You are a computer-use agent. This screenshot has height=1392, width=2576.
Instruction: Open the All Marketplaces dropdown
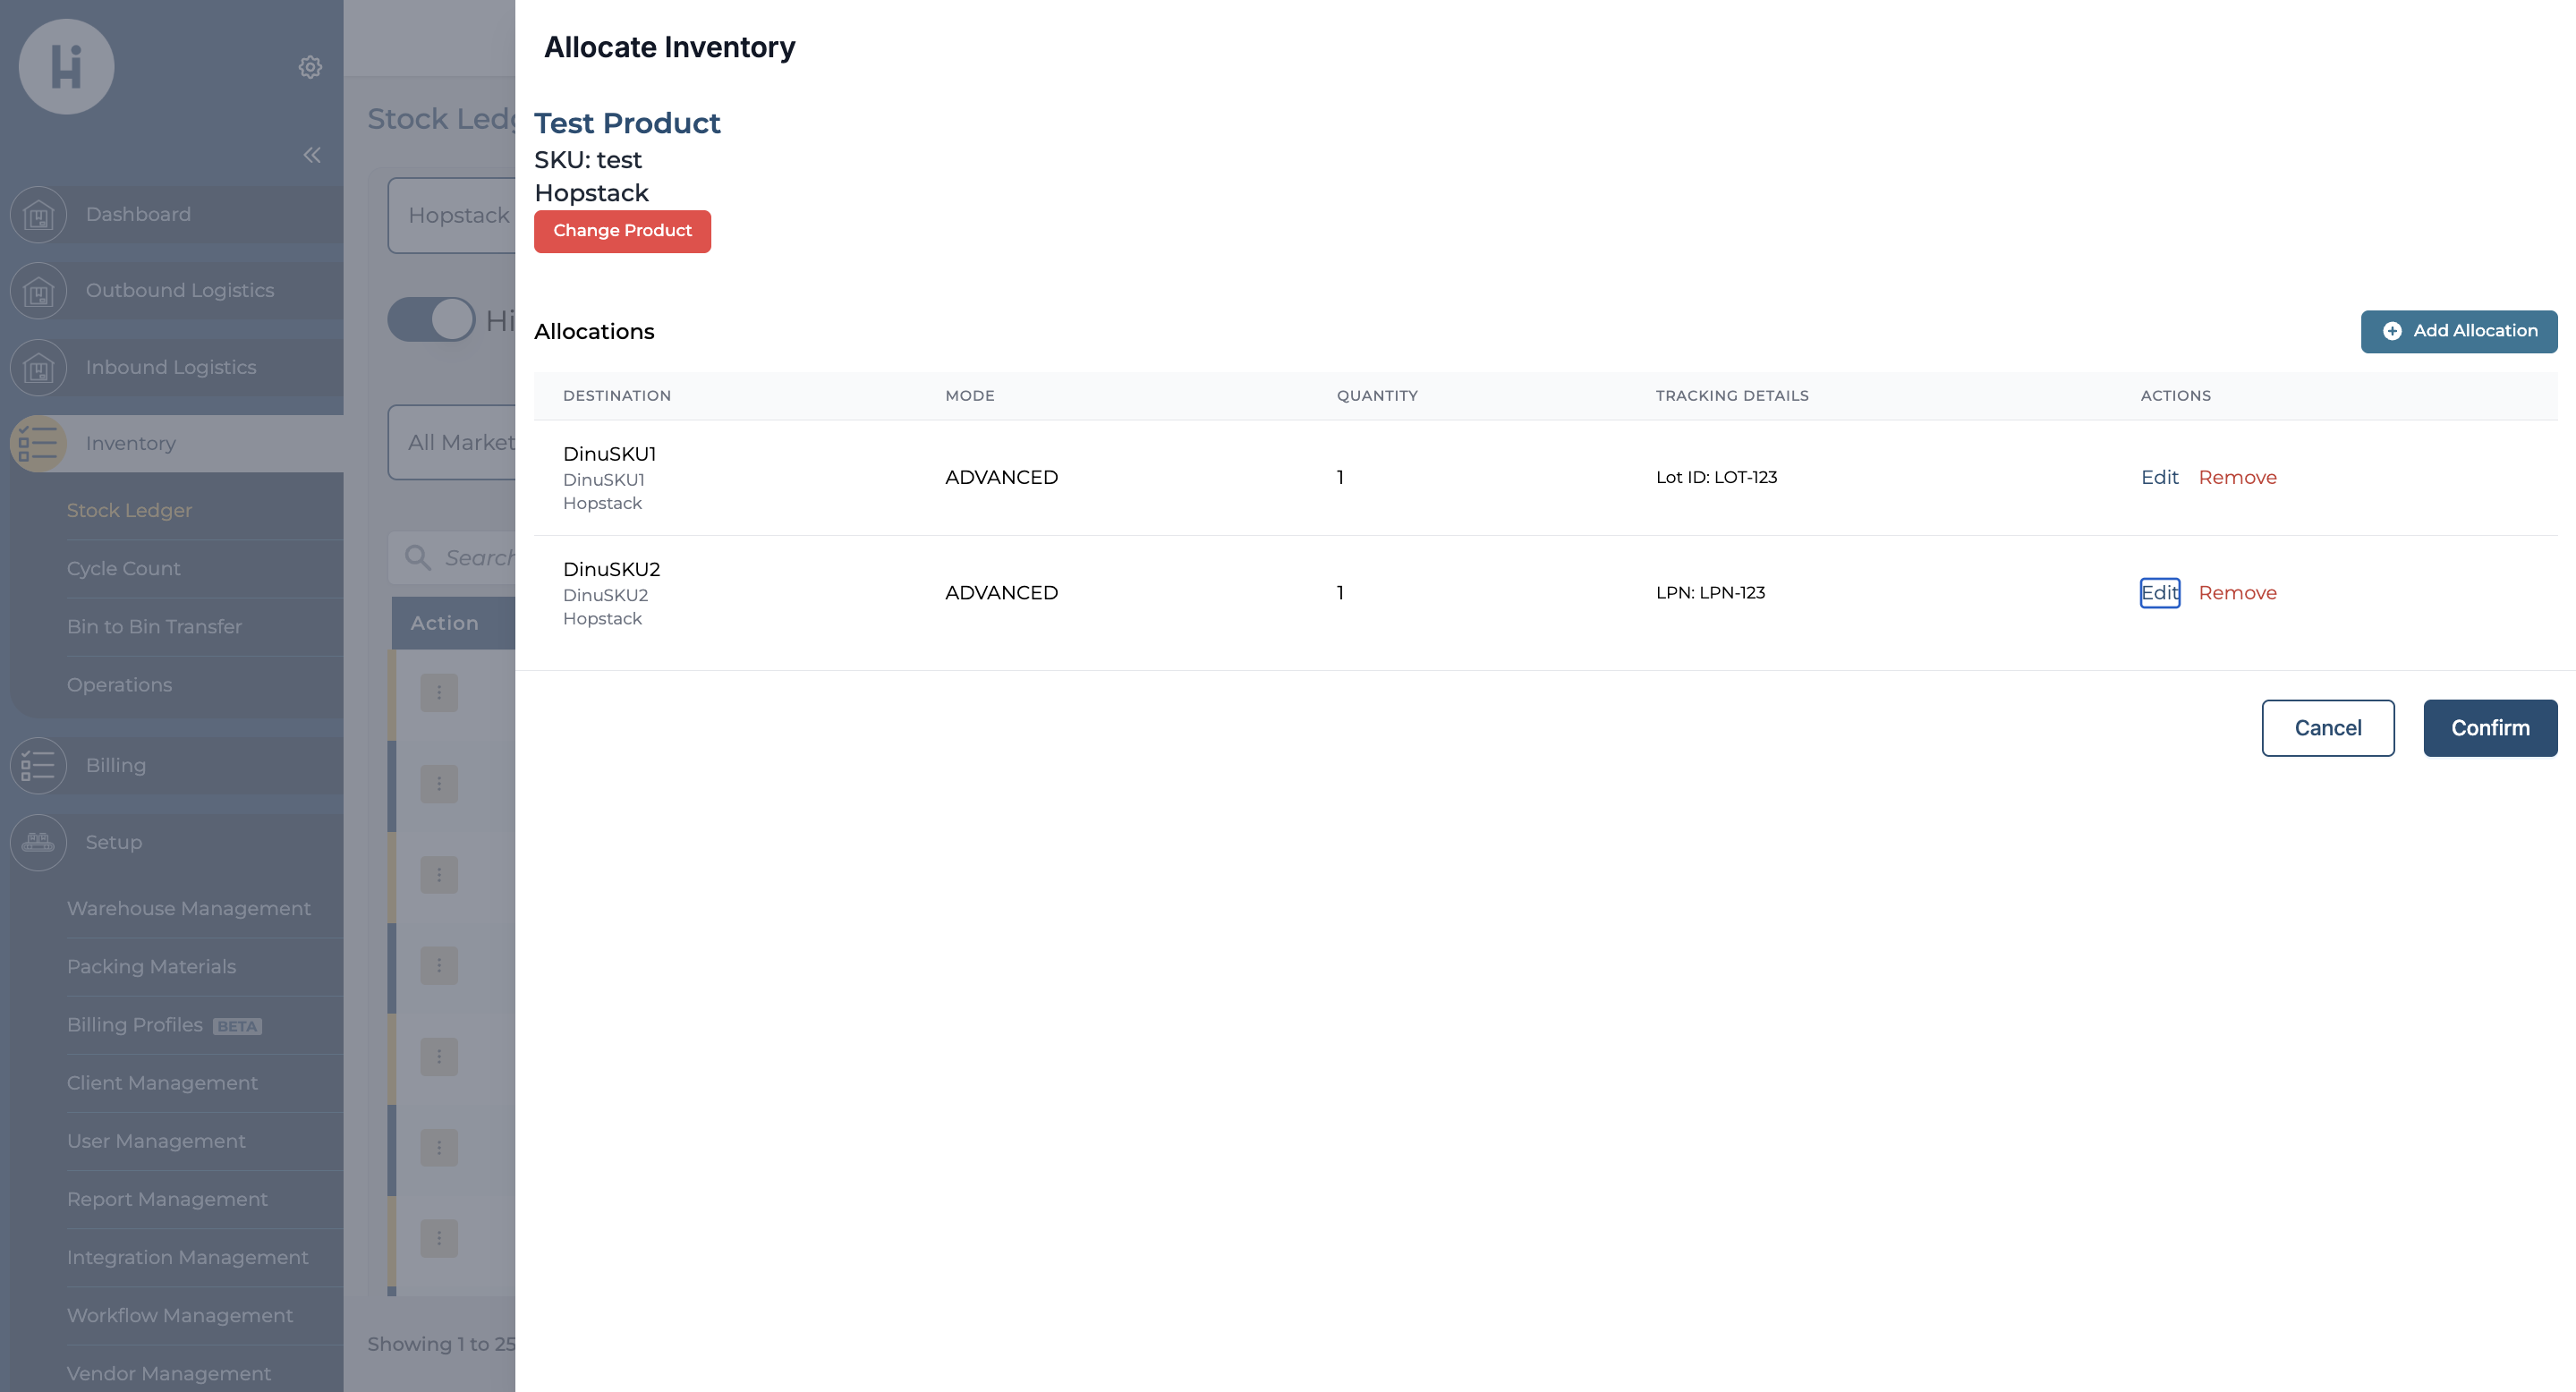pos(455,443)
